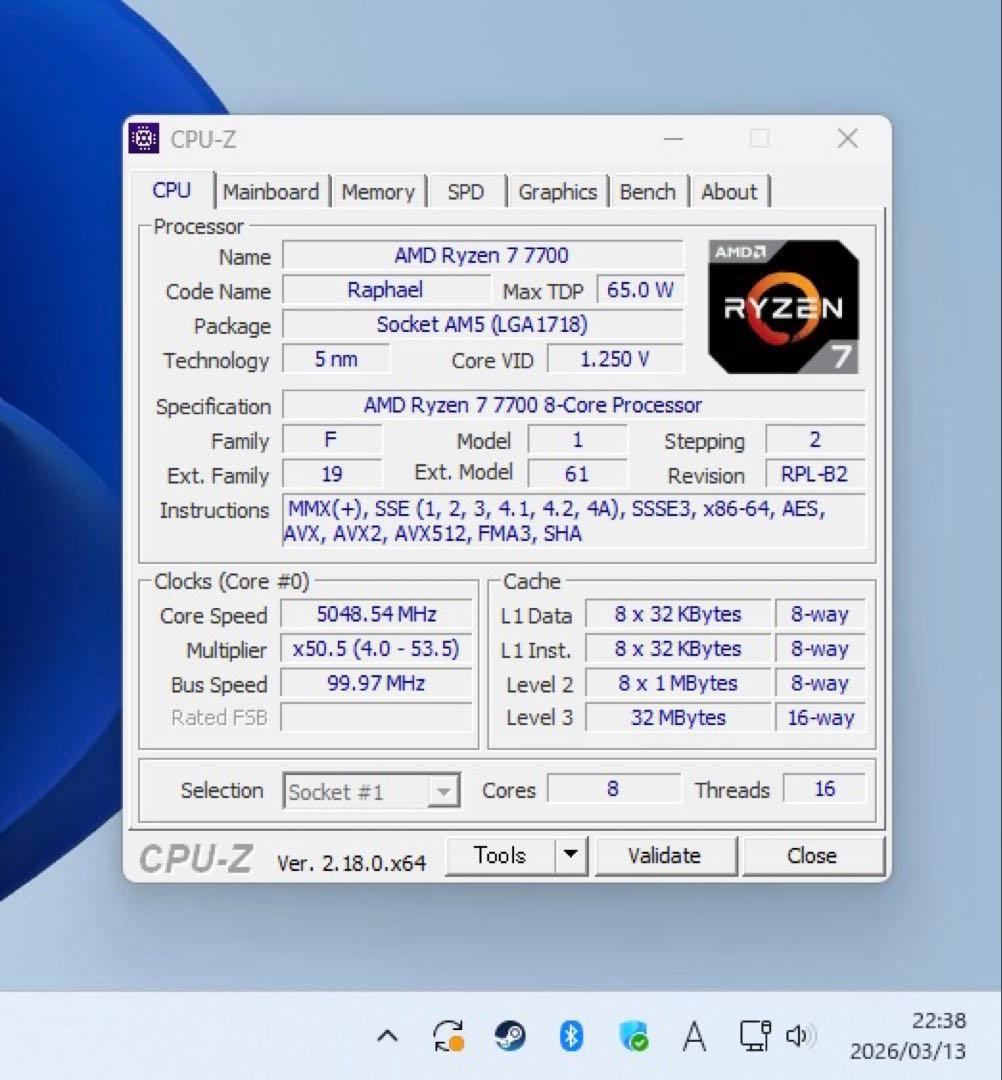Click the 'Ver. 2.18.0.x64' version text
Screen dimensions: 1002x1080
coord(351,863)
